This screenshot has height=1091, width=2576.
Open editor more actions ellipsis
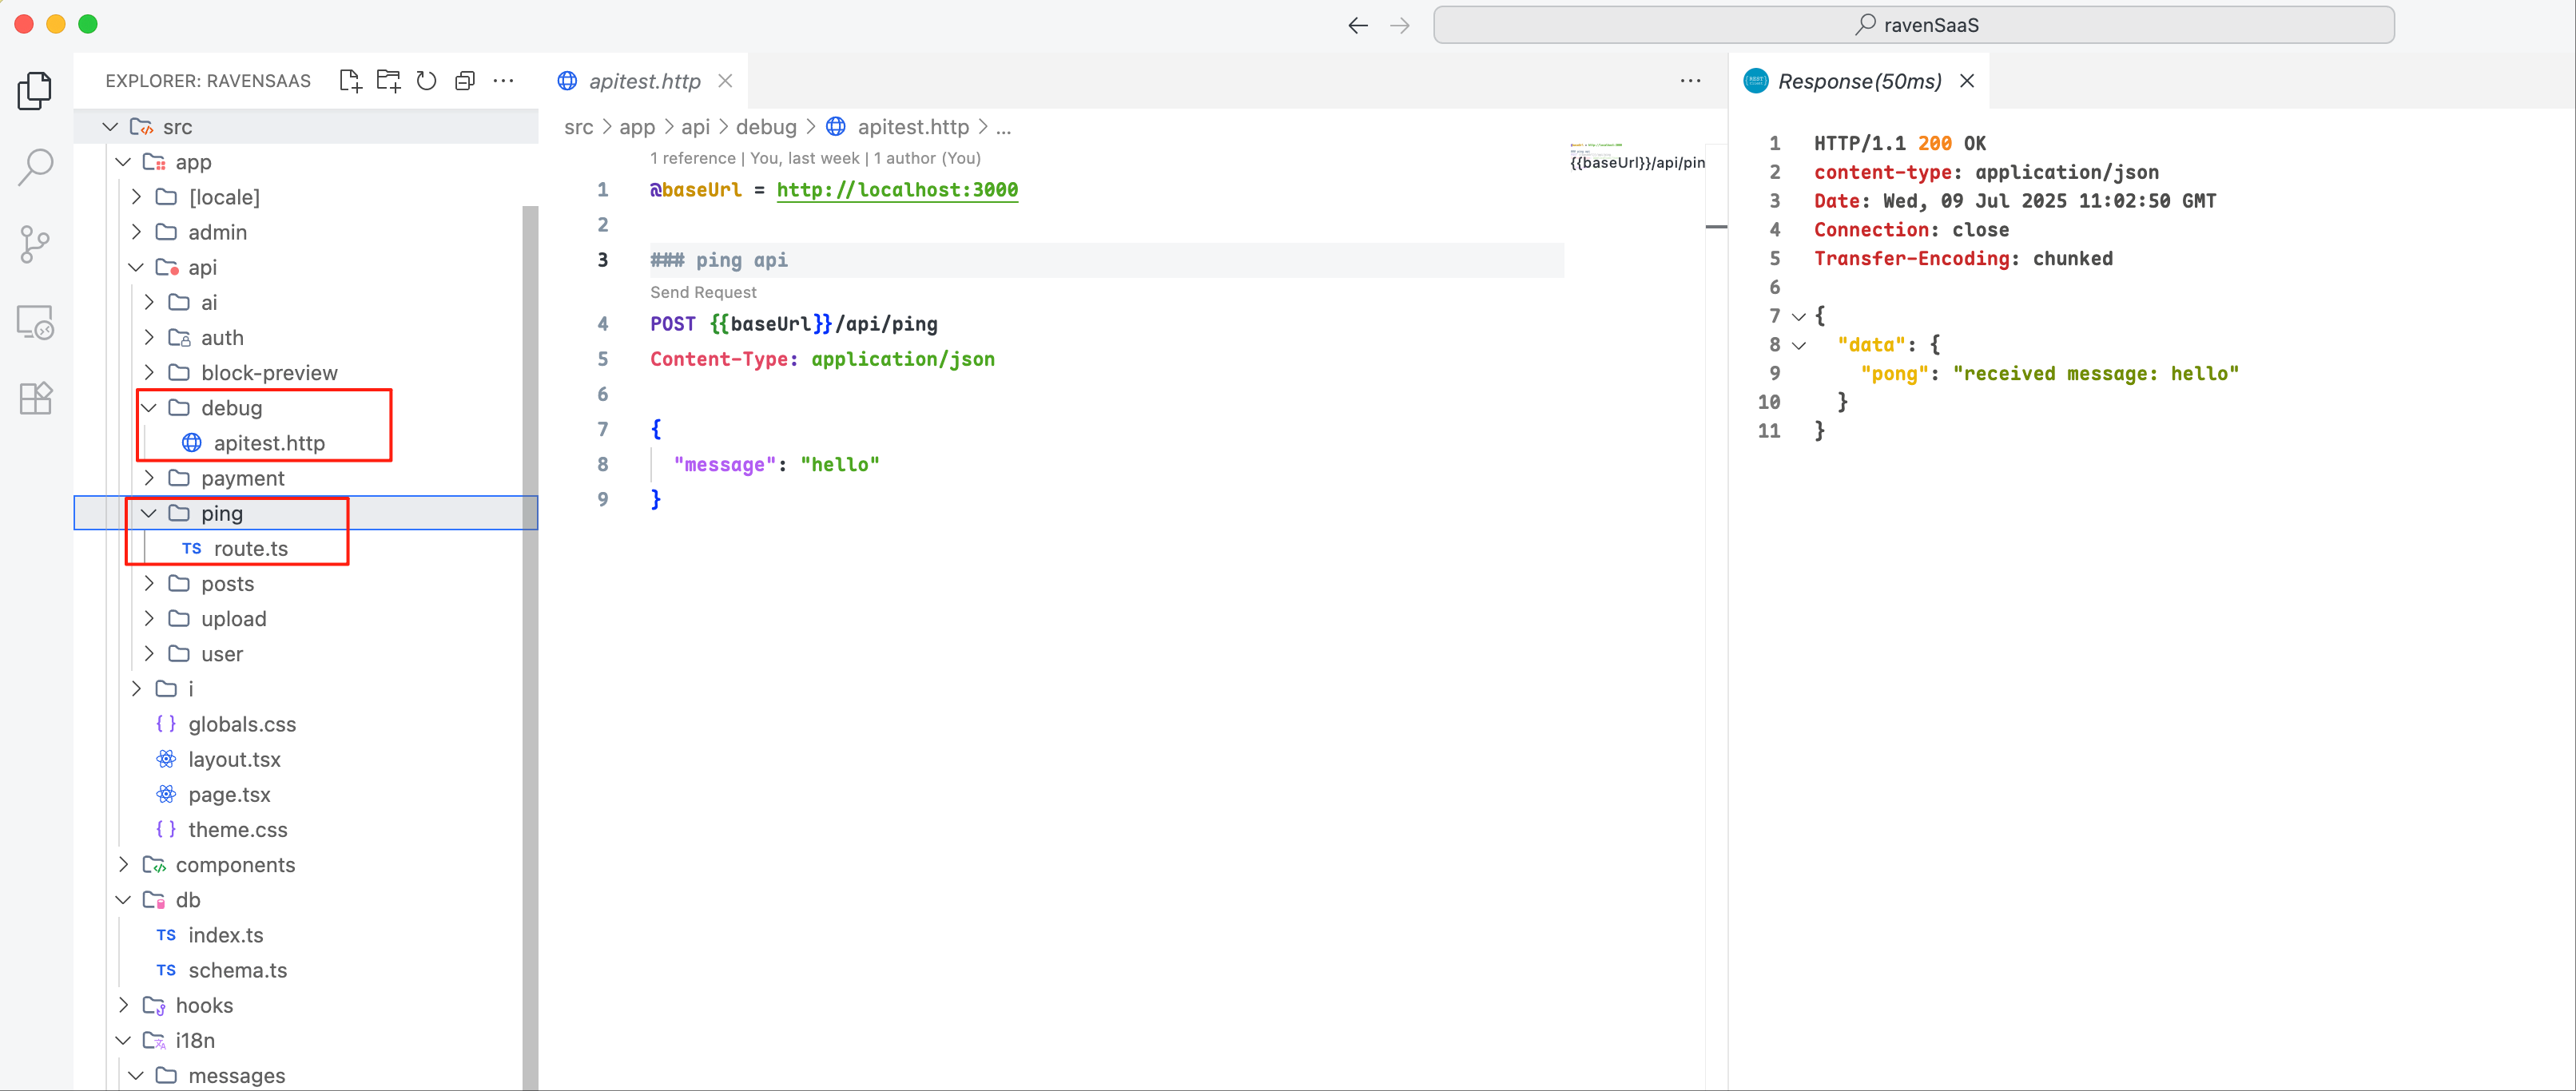[x=1691, y=81]
